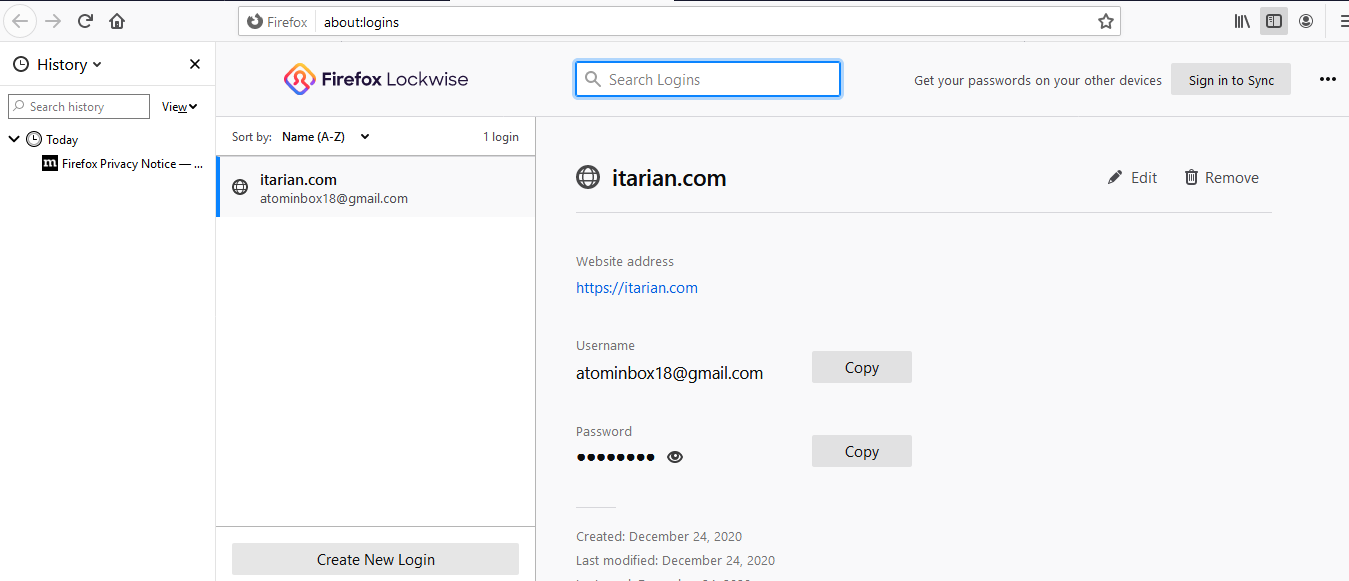This screenshot has height=581, width=1349.
Task: Click Sign in to Sync
Action: (1231, 80)
